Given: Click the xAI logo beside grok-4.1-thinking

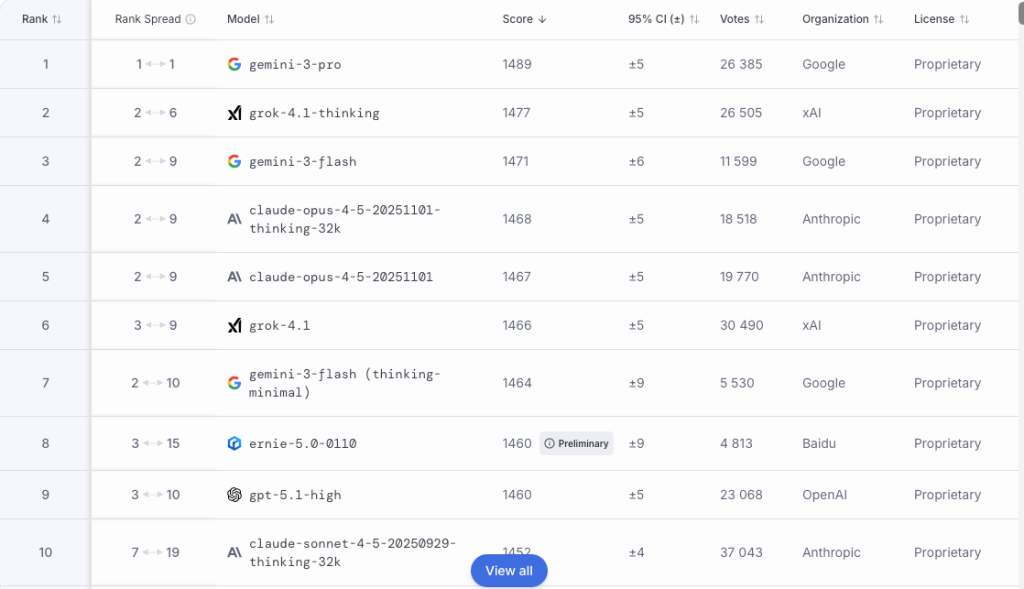Looking at the screenshot, I should click(234, 113).
